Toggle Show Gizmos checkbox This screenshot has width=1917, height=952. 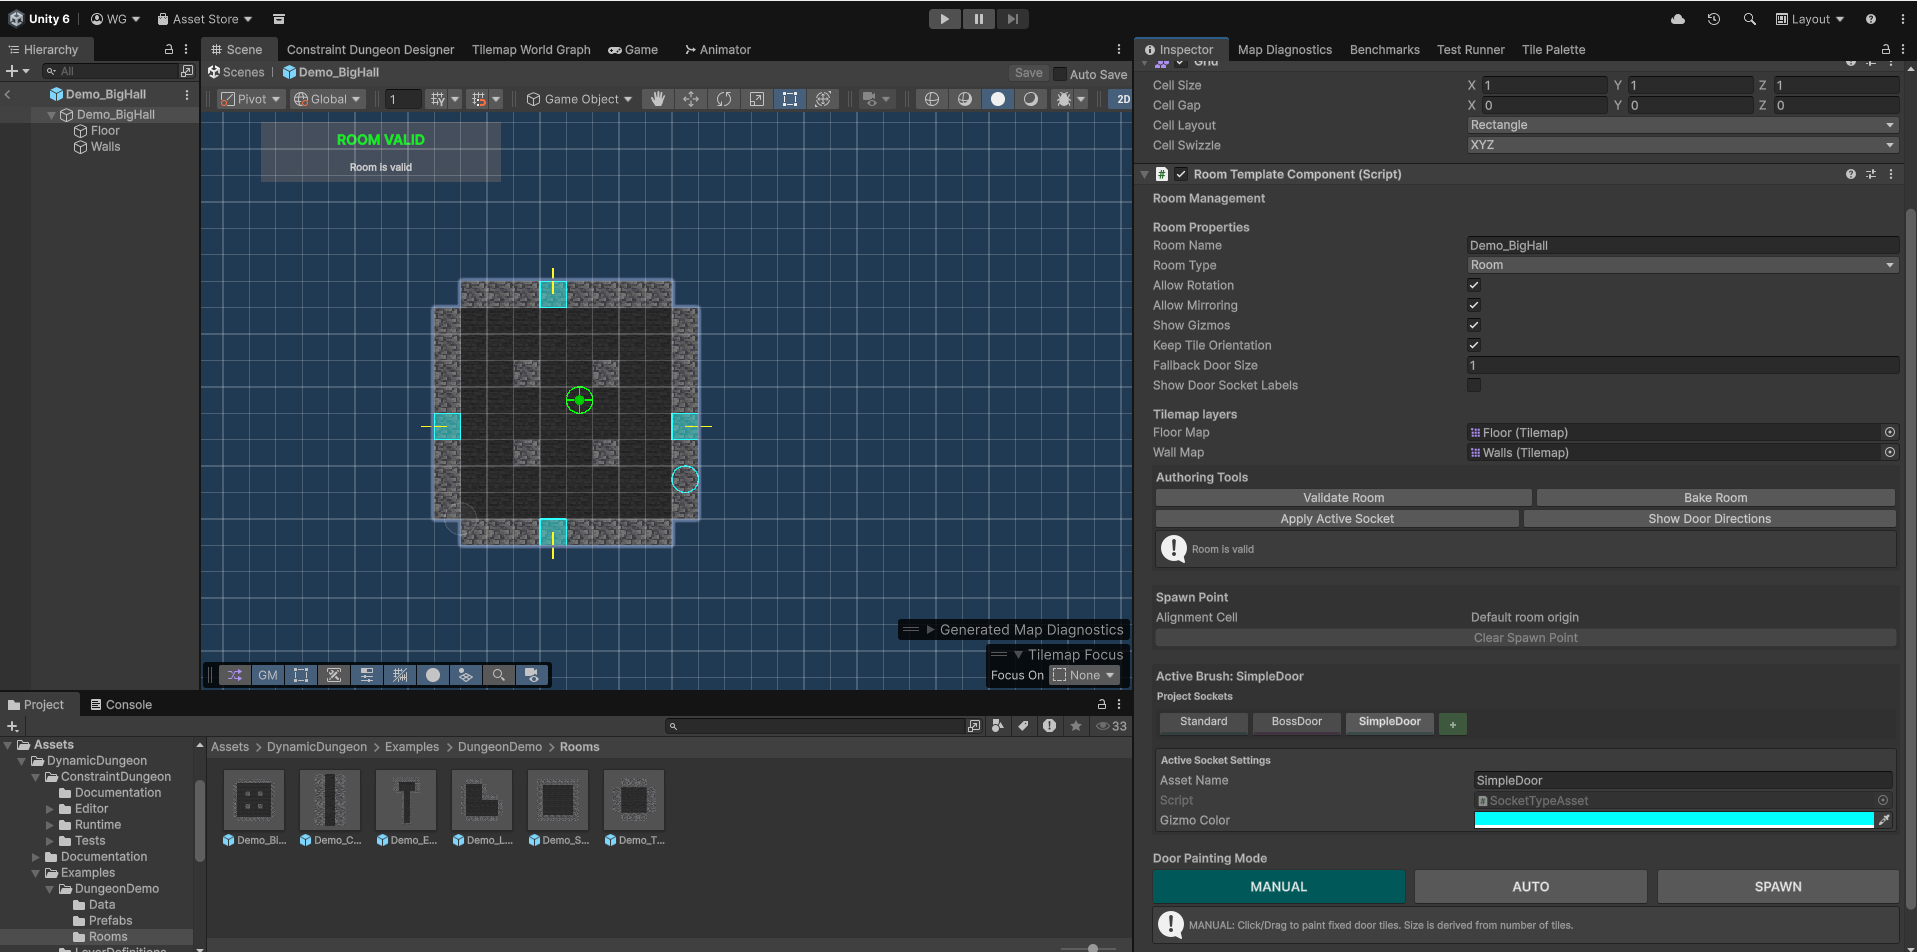pos(1474,325)
